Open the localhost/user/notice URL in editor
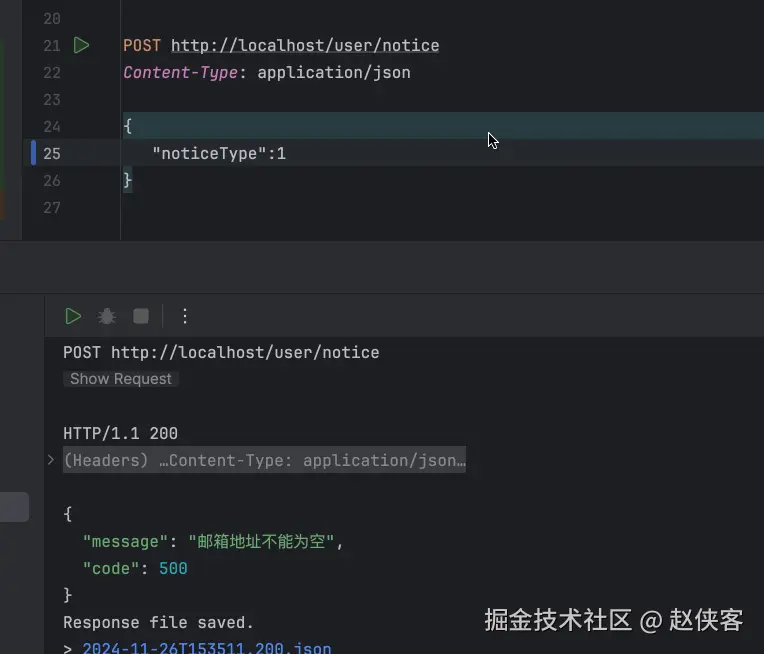Image resolution: width=764 pixels, height=654 pixels. 305,46
